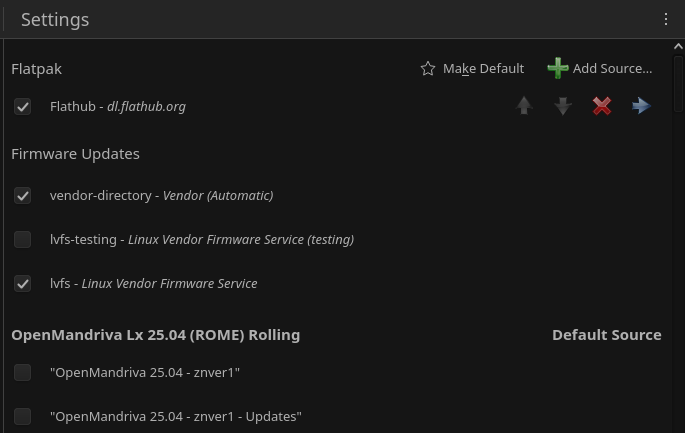Click the Add Source... button text

point(612,69)
